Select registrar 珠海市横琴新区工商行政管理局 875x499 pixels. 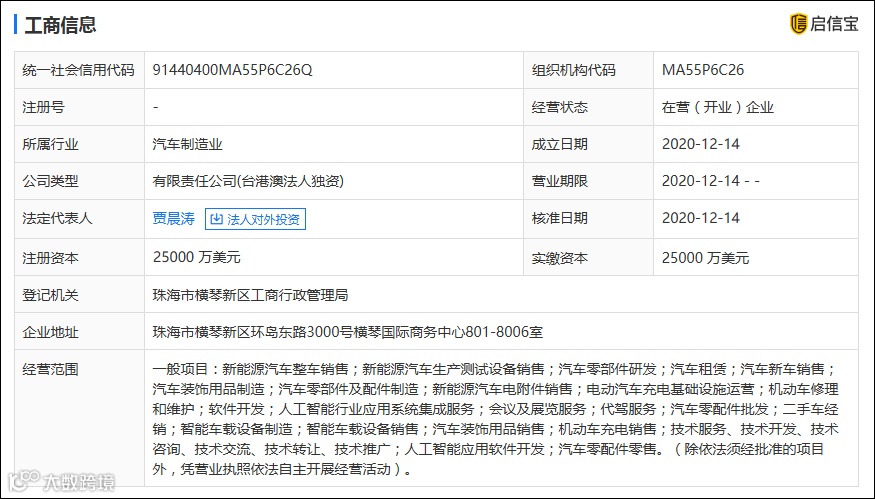(x=250, y=295)
